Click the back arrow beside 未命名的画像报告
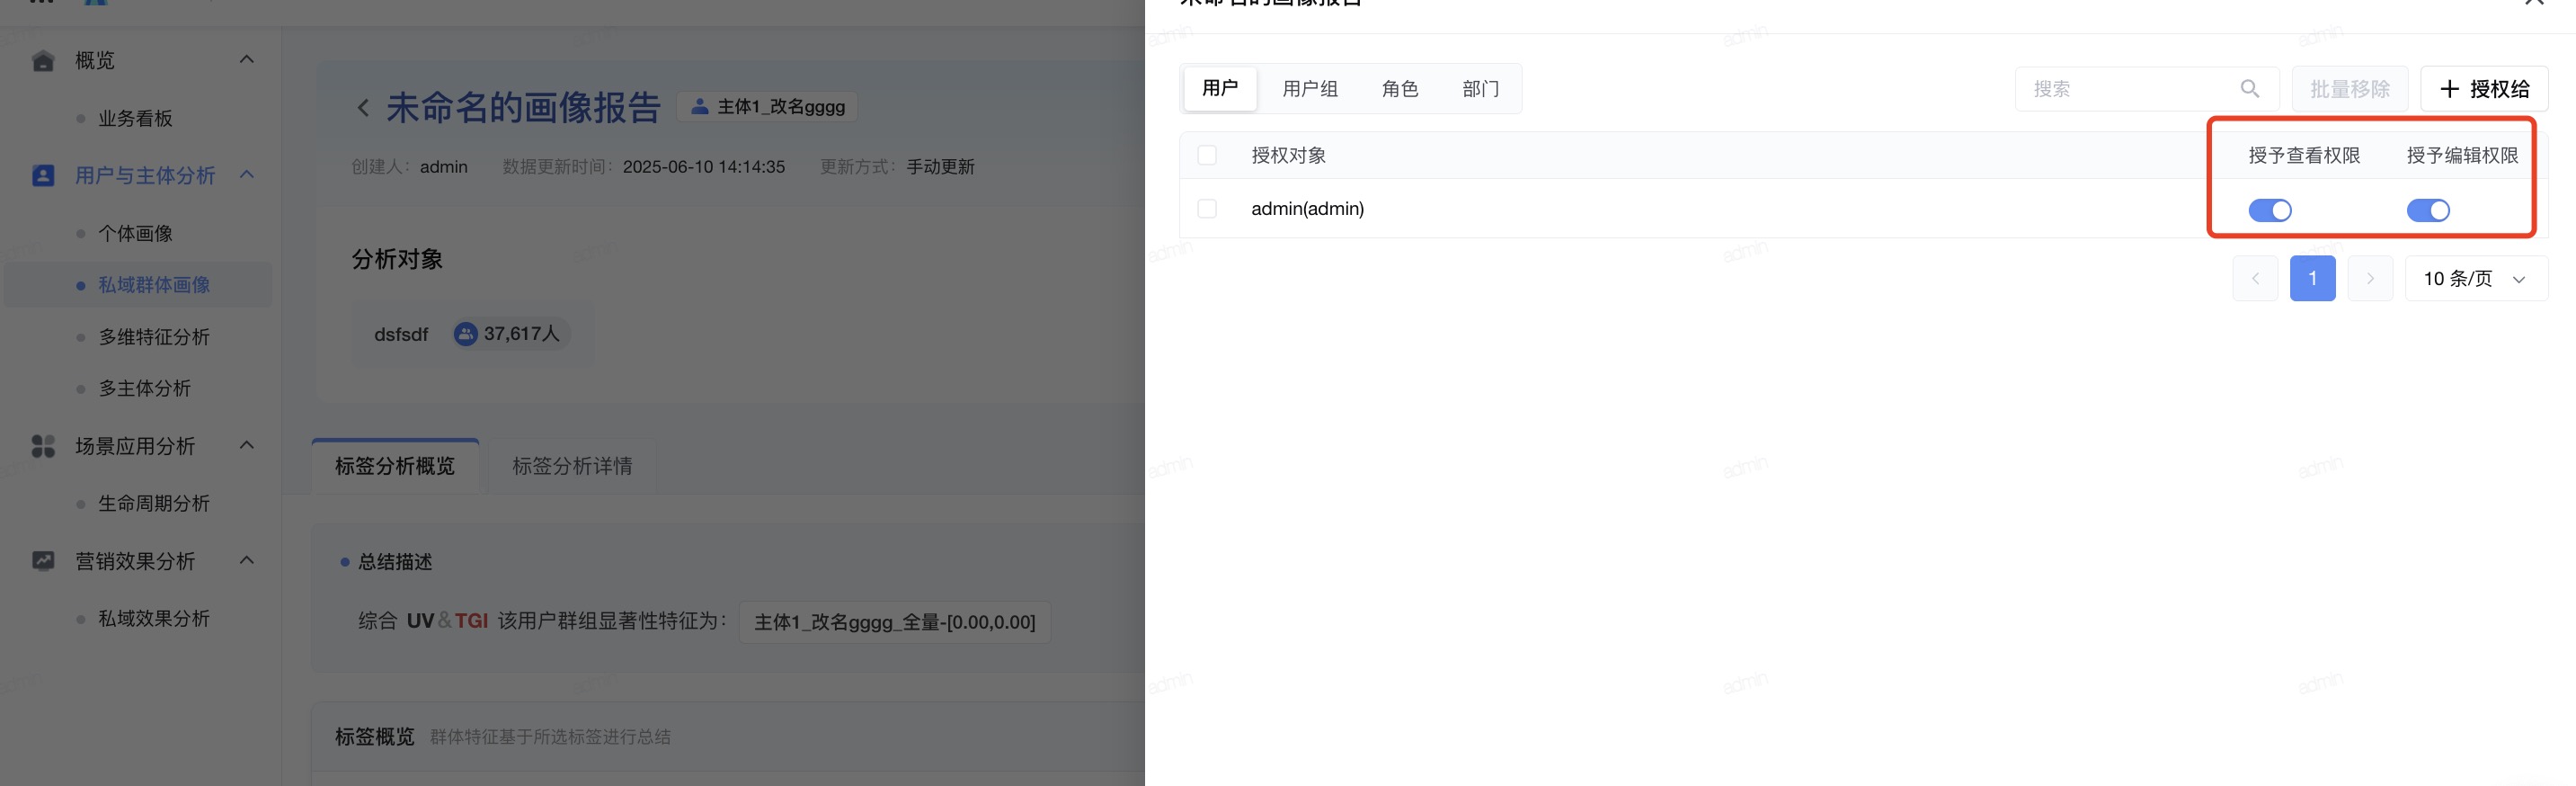2576x786 pixels. click(x=363, y=108)
